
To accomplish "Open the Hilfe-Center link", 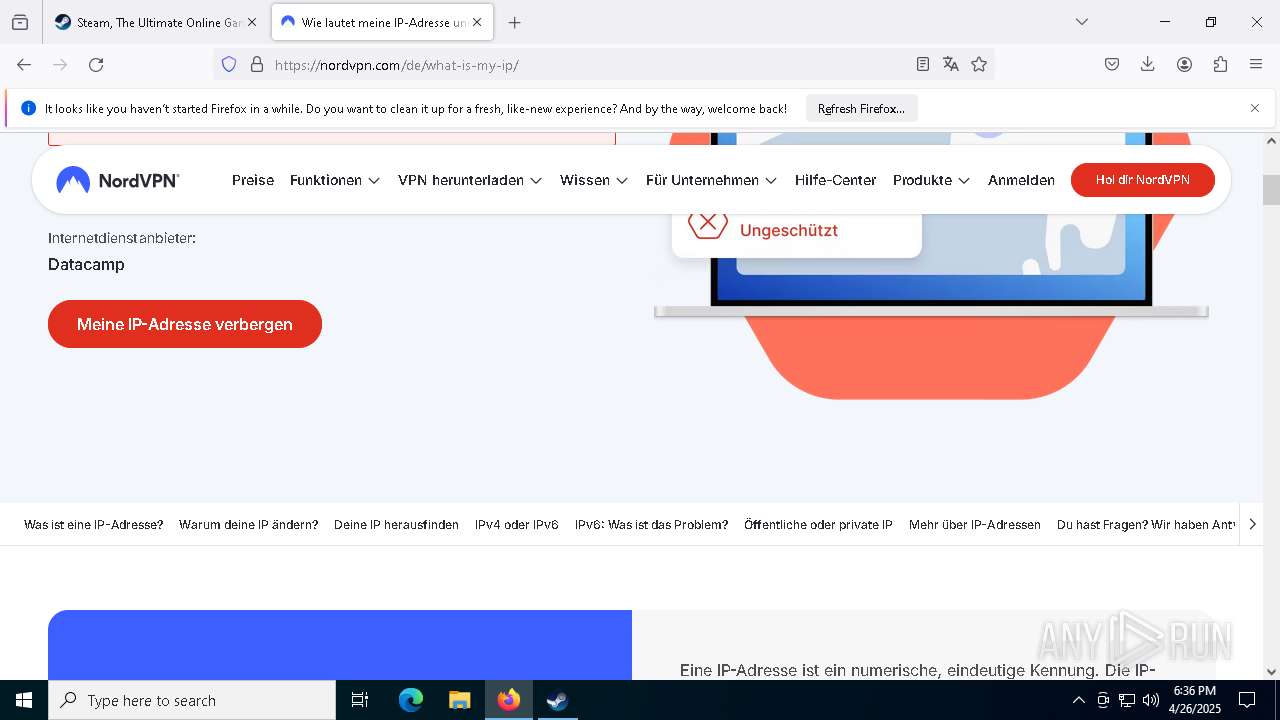I will pos(835,180).
